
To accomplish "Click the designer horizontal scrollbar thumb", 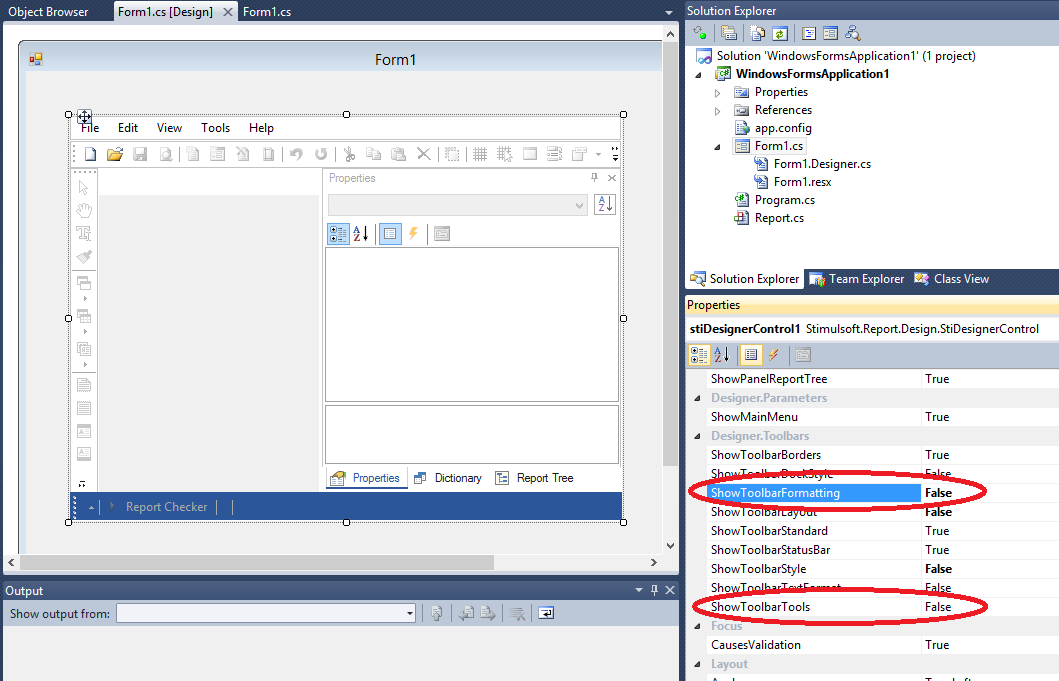I will point(257,562).
